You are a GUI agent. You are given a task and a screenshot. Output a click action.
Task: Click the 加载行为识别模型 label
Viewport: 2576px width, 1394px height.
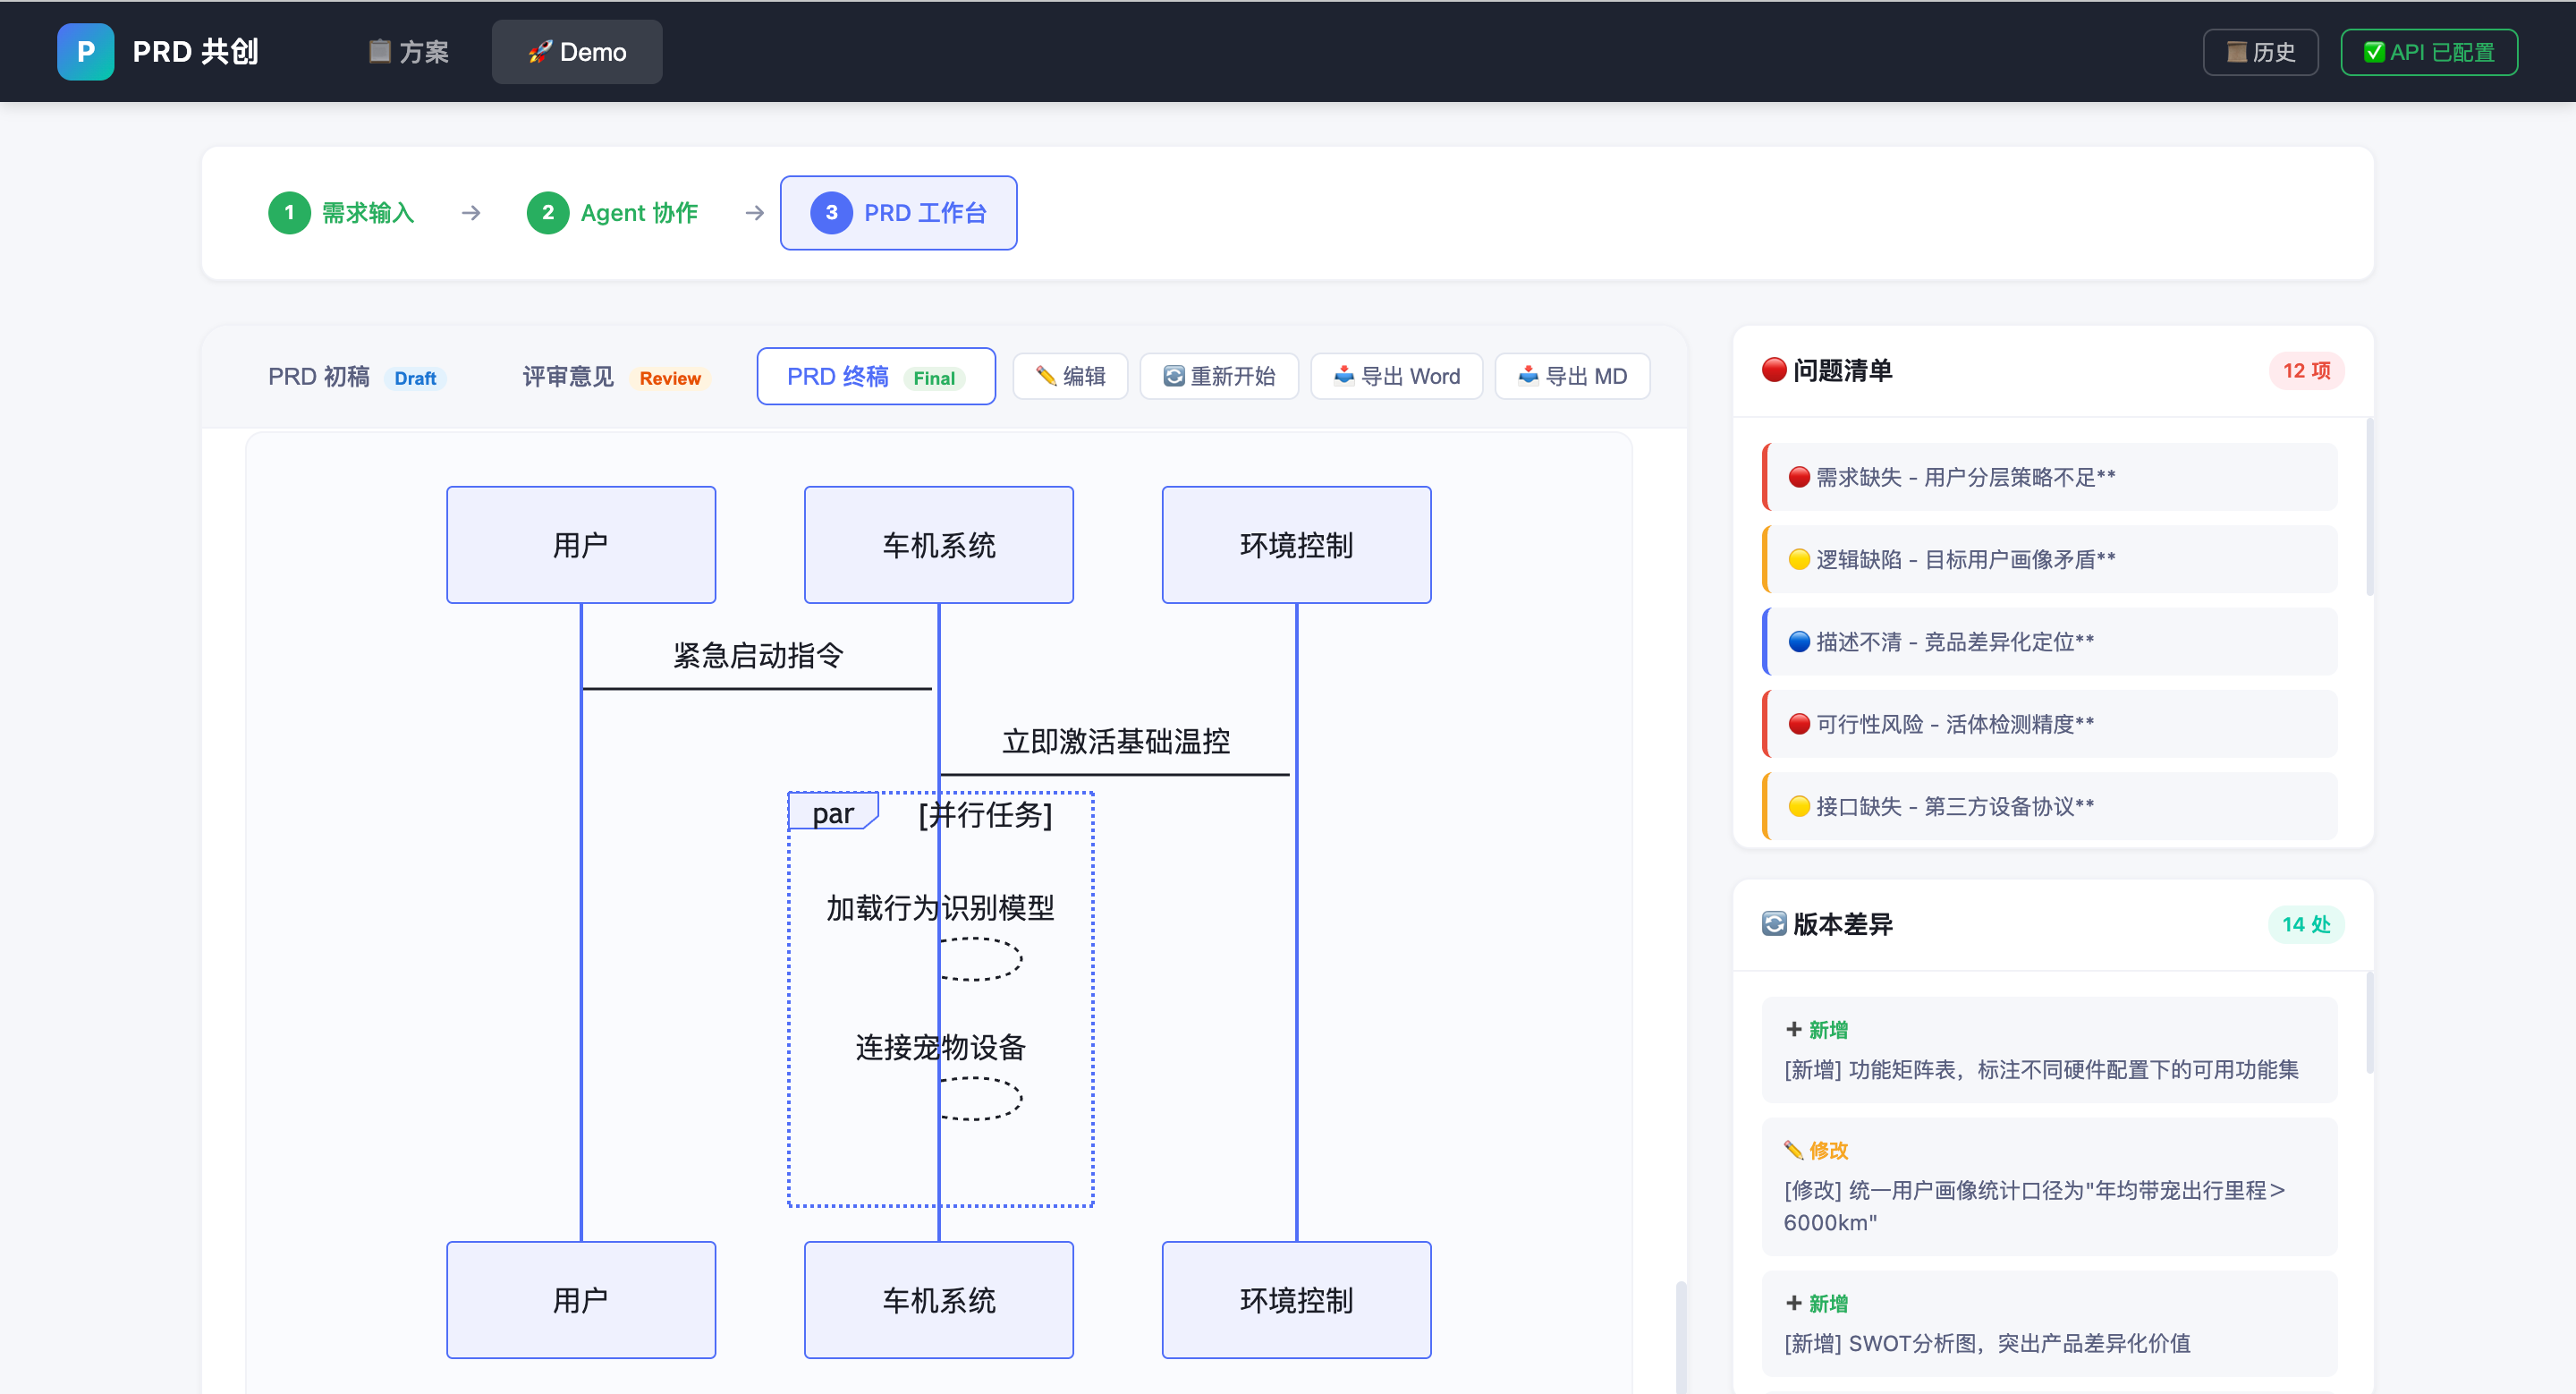(x=940, y=908)
